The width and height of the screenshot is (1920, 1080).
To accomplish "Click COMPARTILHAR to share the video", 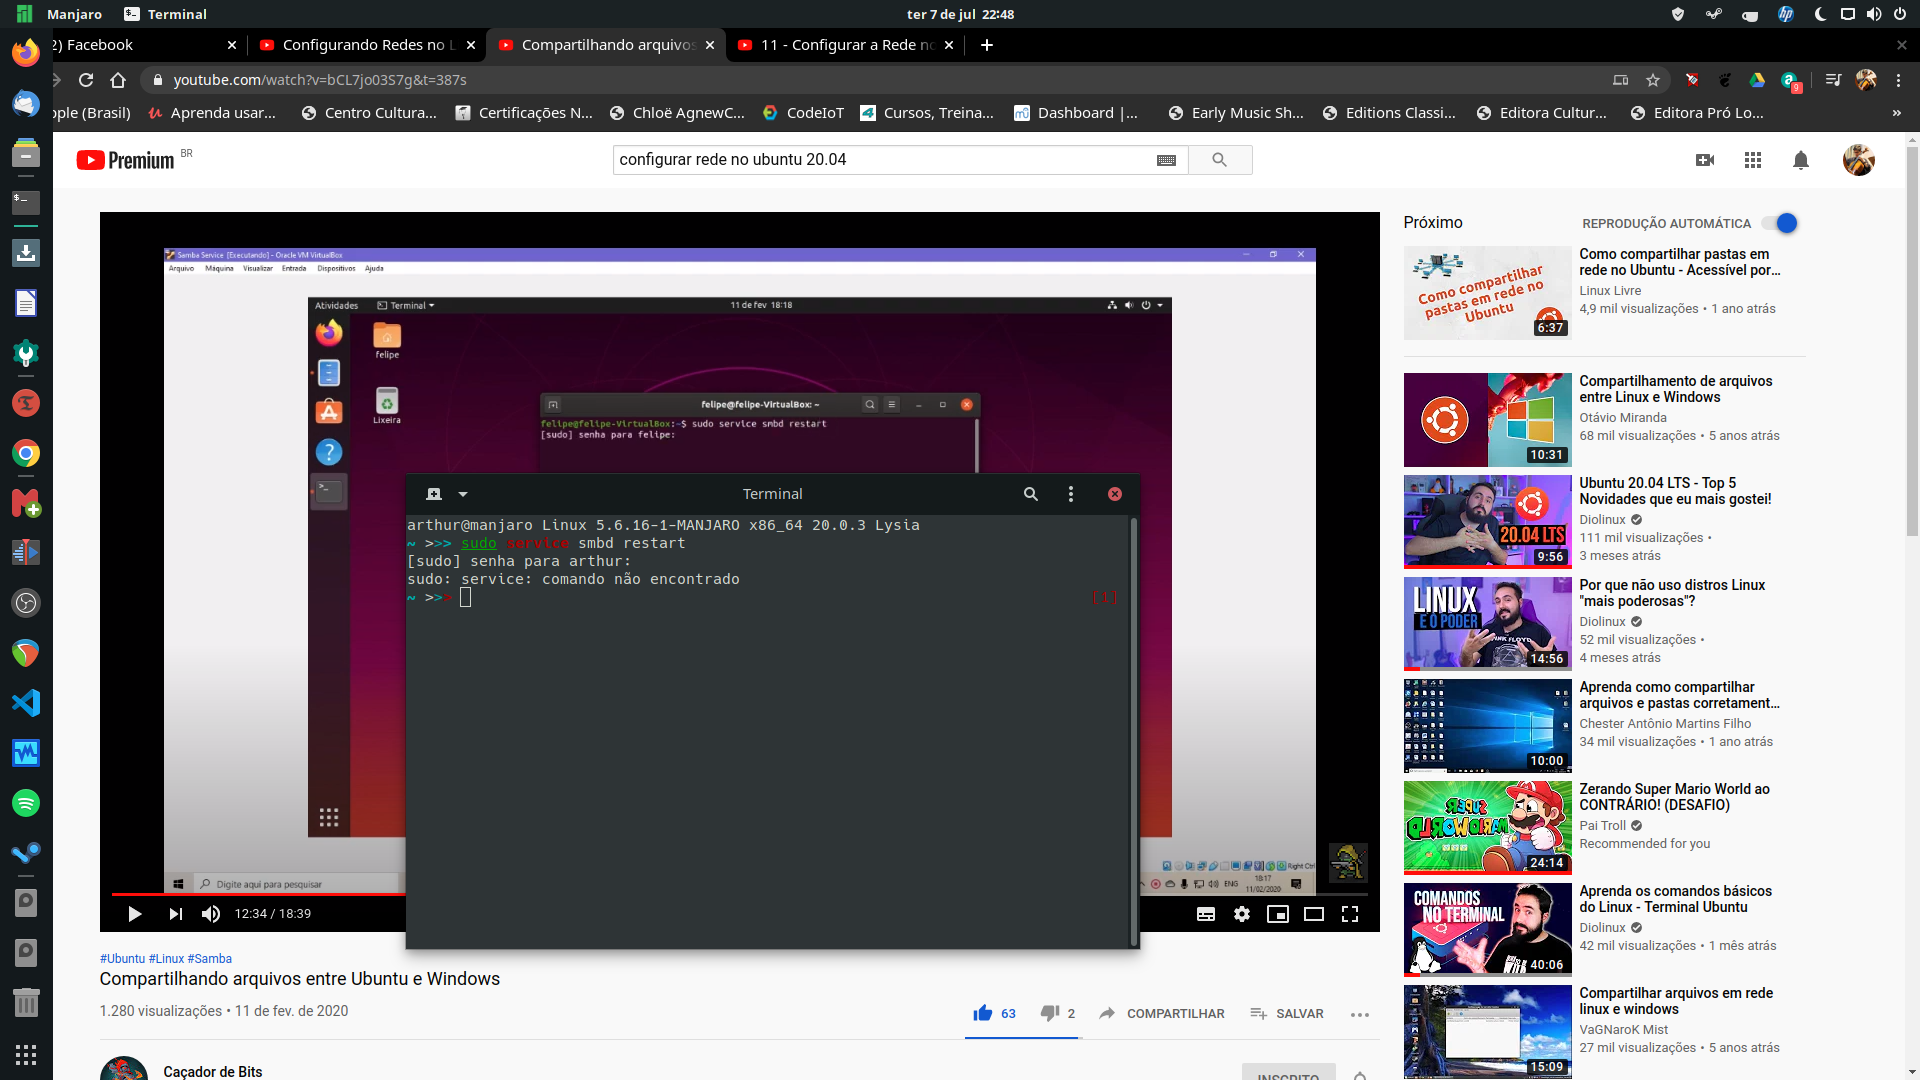I will coord(1161,1013).
